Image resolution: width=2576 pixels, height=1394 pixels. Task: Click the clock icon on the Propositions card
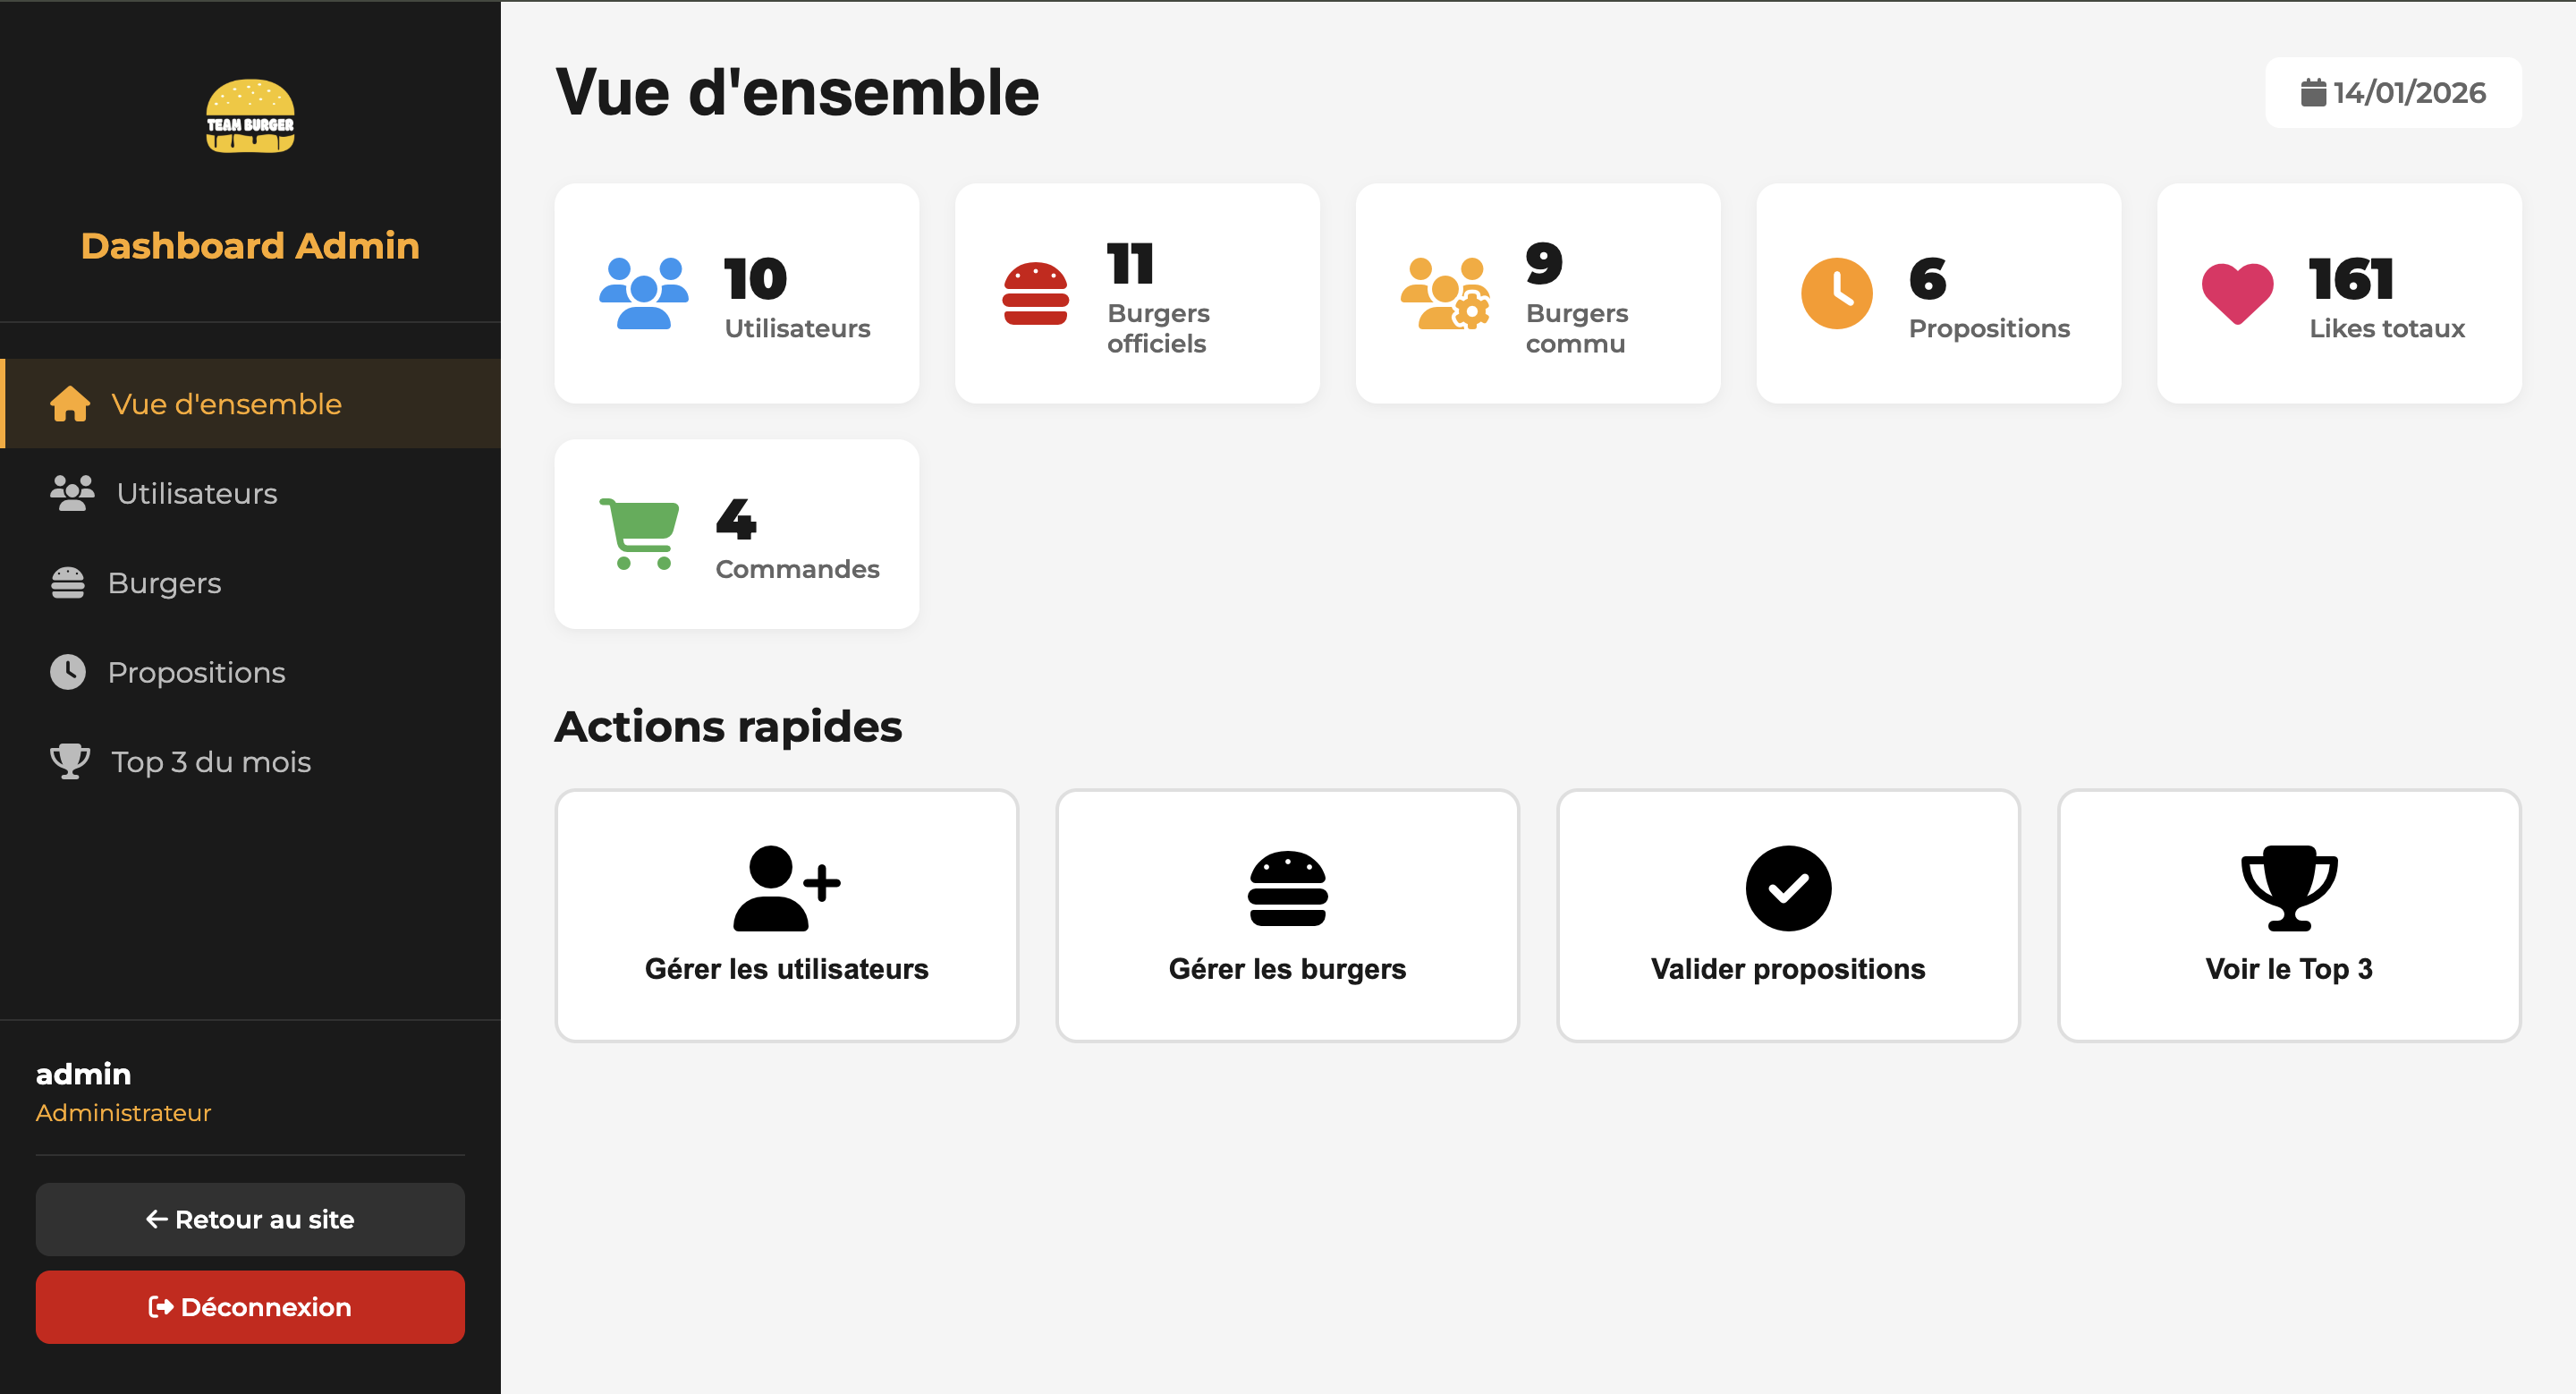[x=1837, y=293]
